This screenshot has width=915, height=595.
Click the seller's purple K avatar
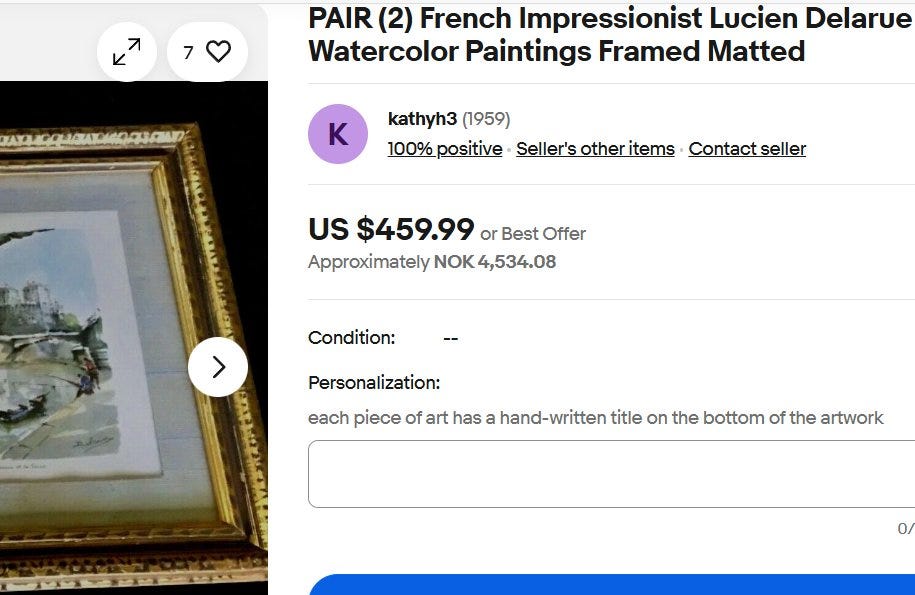(x=338, y=134)
